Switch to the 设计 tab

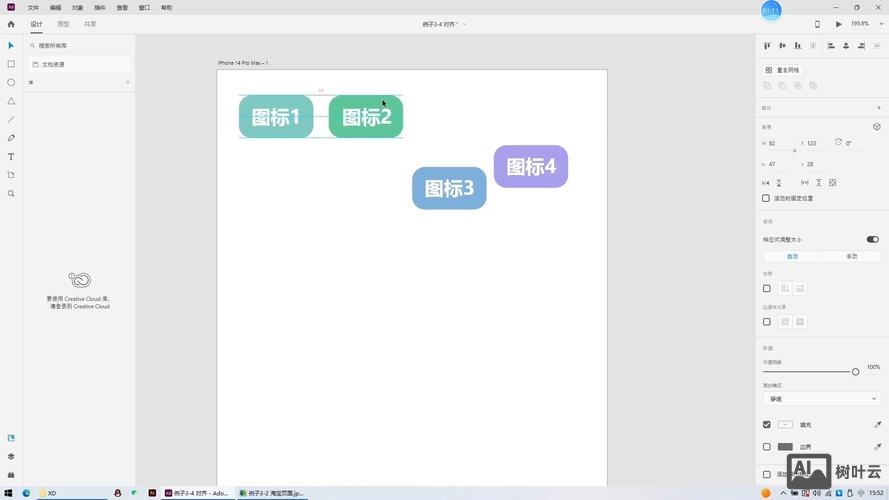[36, 24]
